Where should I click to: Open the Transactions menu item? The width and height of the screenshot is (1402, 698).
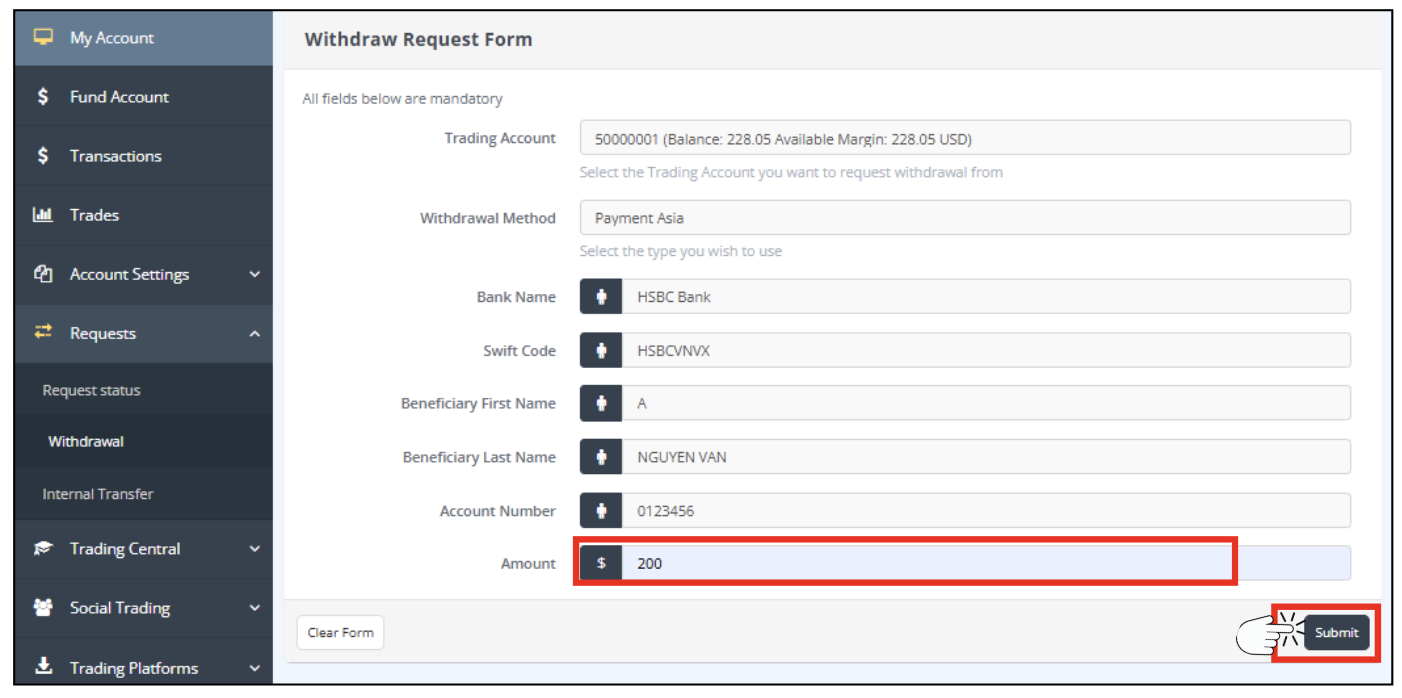tap(115, 156)
